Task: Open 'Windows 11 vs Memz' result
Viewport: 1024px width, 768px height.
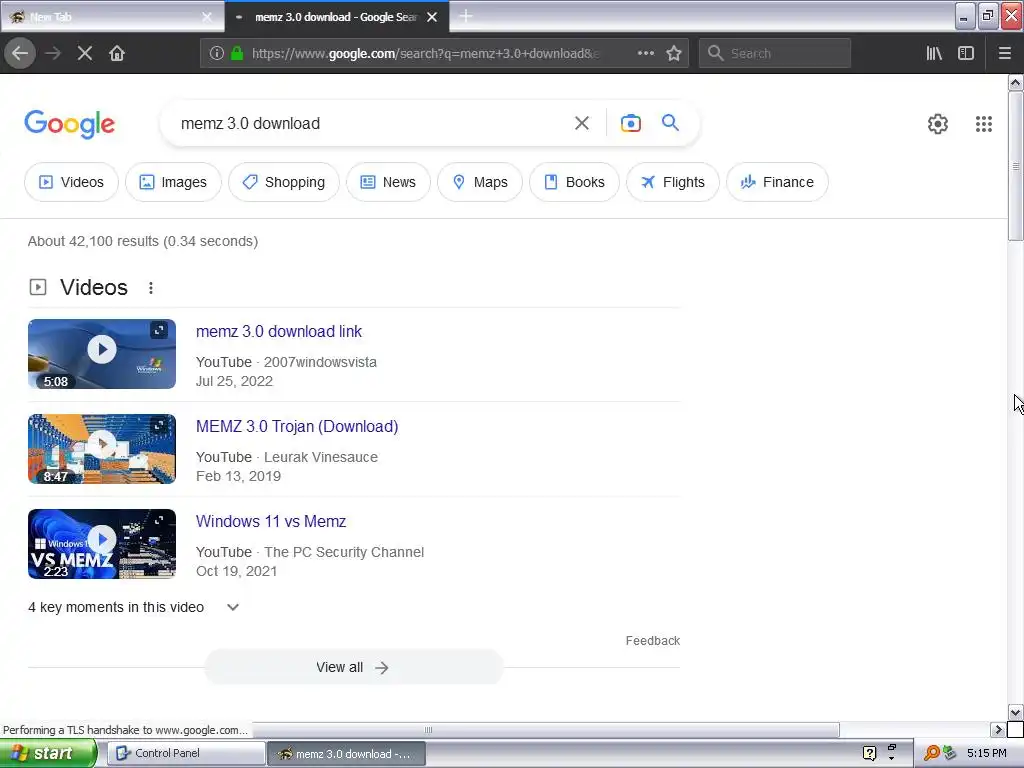Action: pos(271,521)
